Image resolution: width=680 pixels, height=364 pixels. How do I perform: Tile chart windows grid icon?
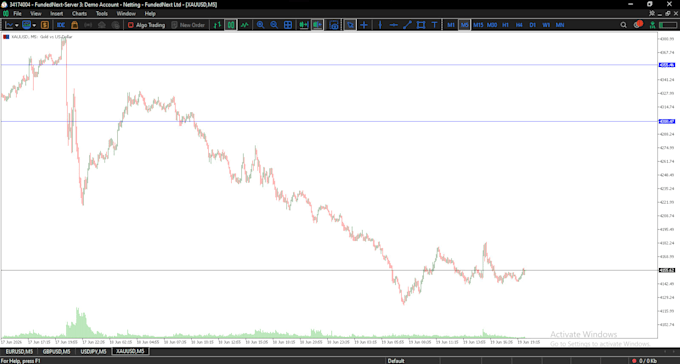tap(288, 25)
